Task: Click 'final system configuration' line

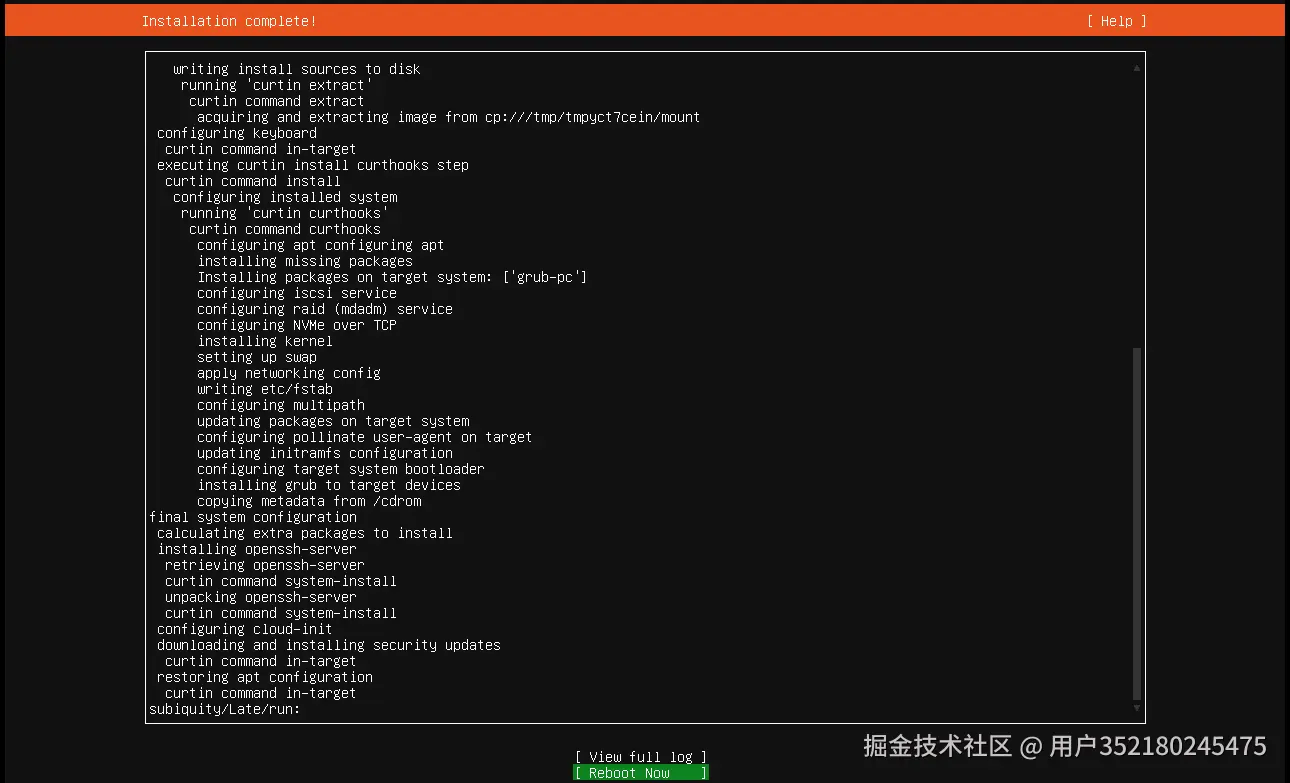Action: (x=253, y=517)
